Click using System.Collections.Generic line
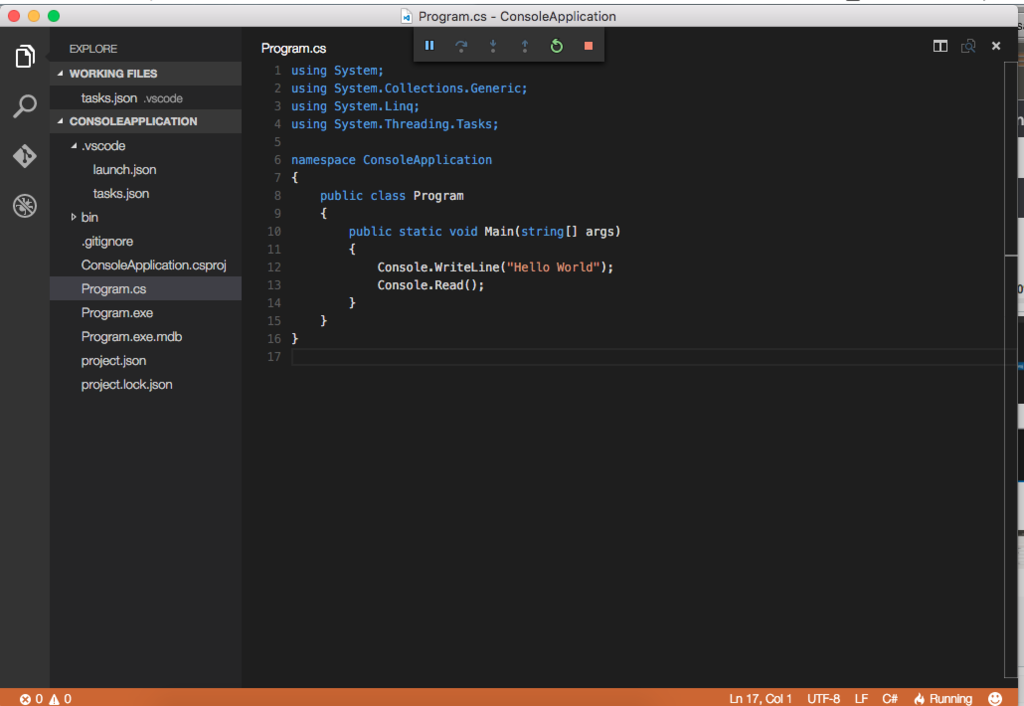 coord(409,88)
